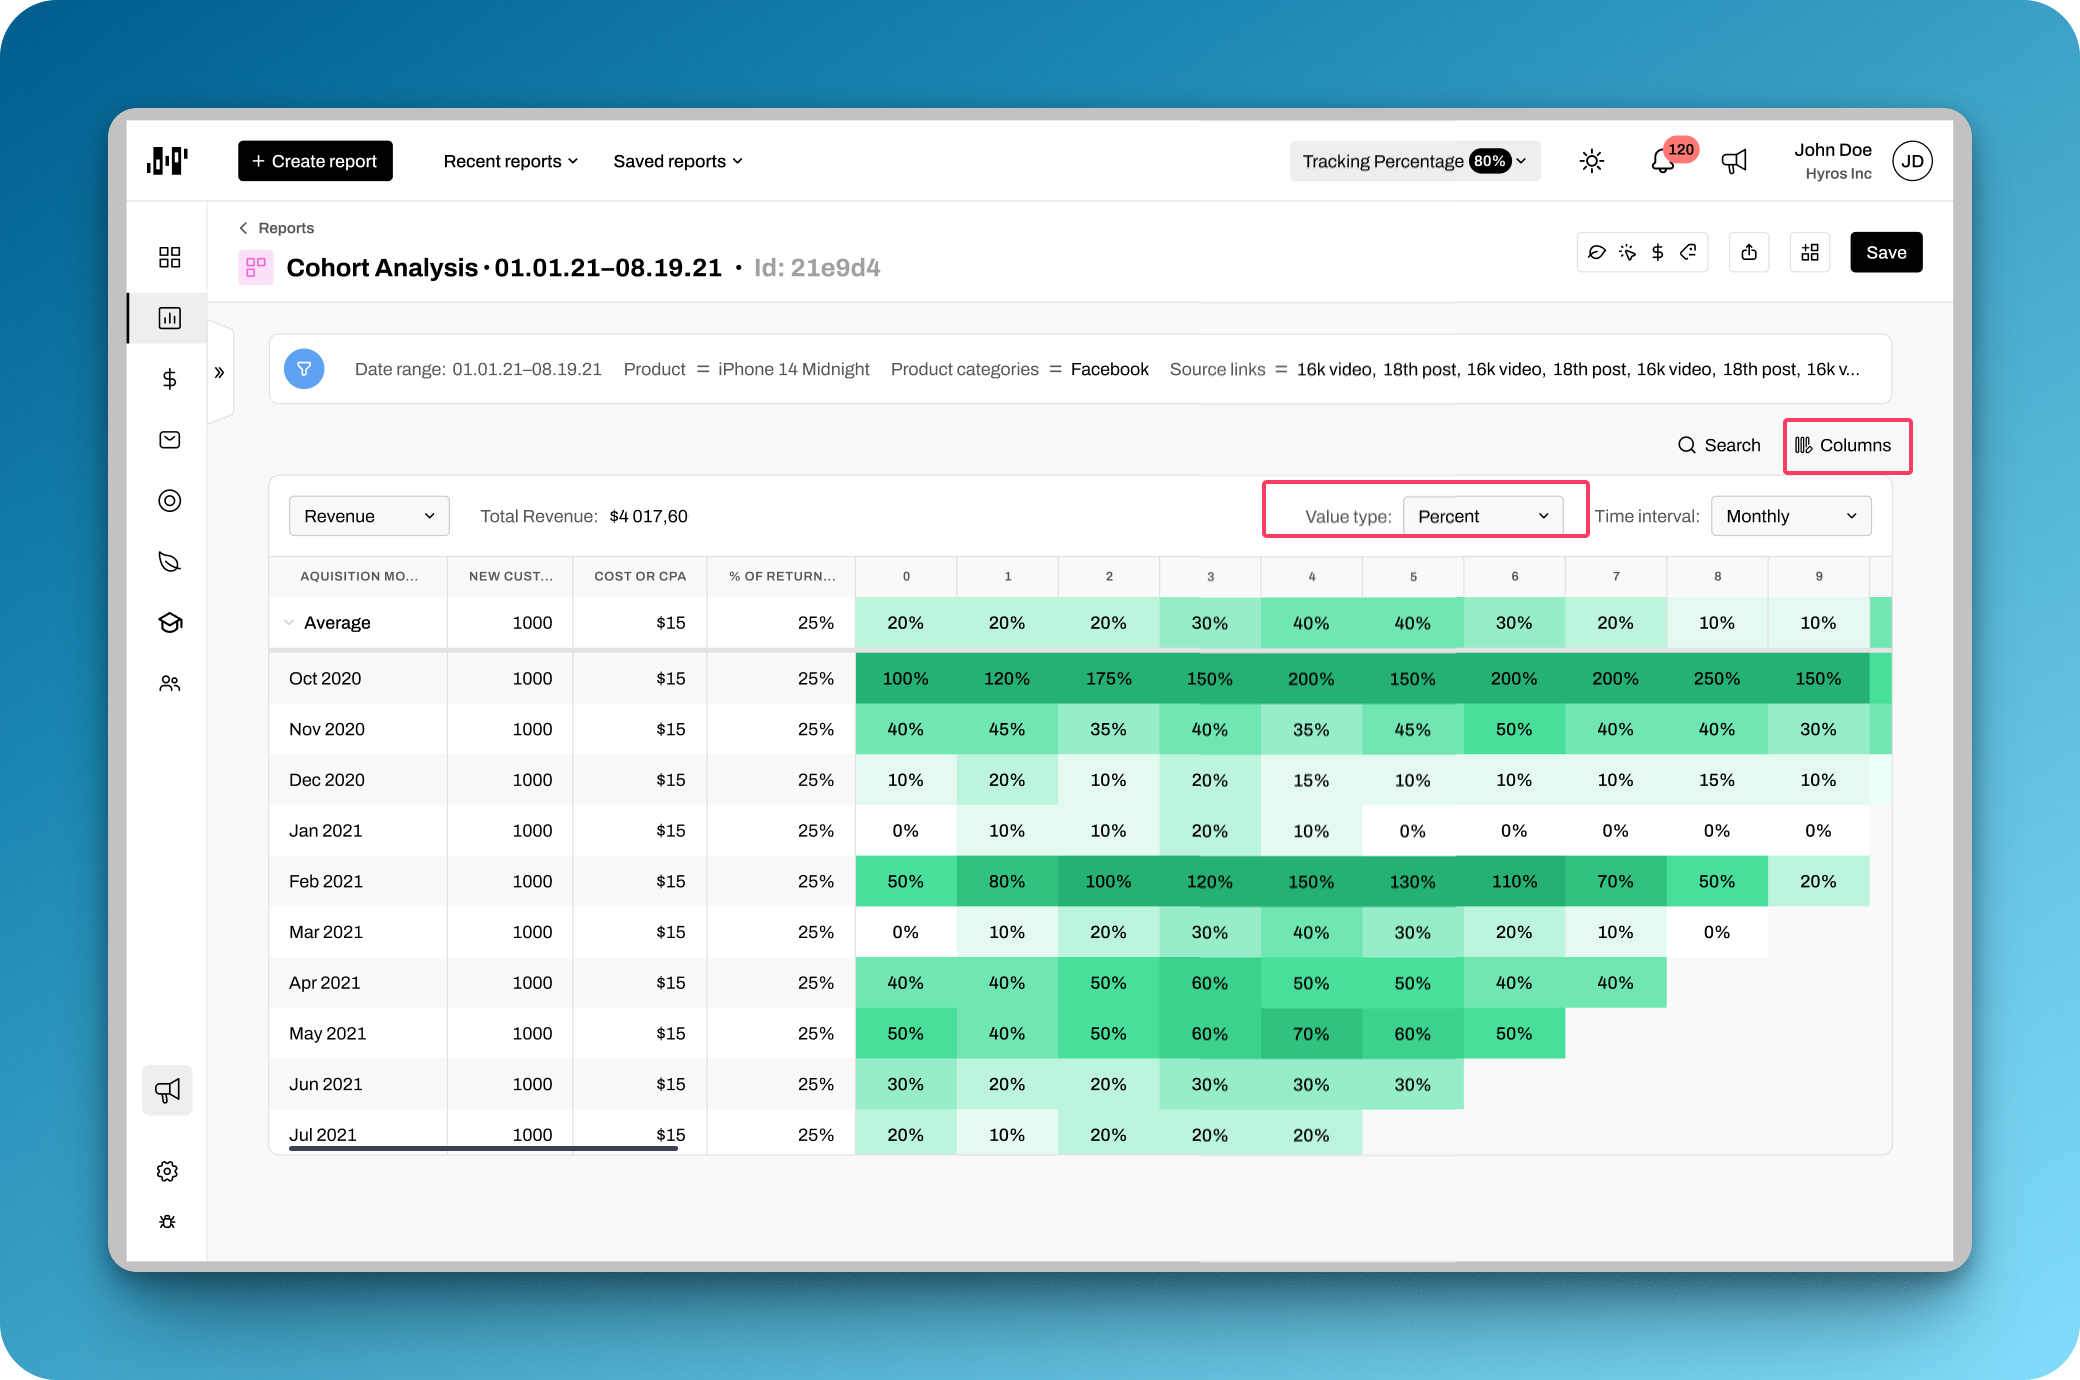2080x1380 pixels.
Task: Click the megaphone icon in top bar
Action: 1734,161
